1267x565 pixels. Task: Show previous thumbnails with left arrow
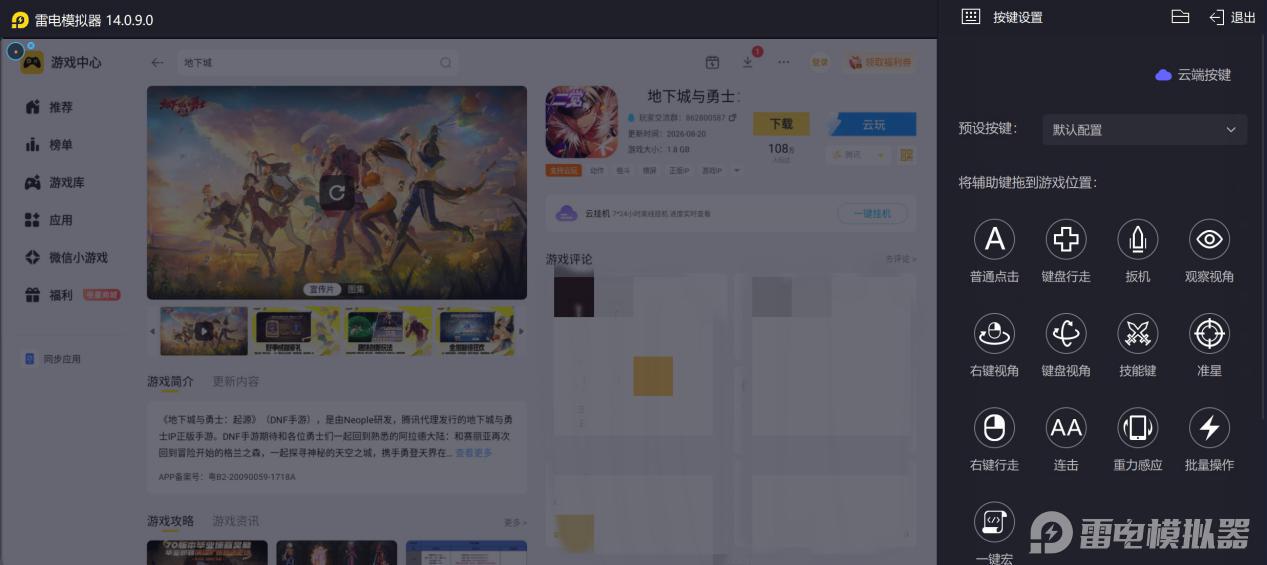click(153, 331)
